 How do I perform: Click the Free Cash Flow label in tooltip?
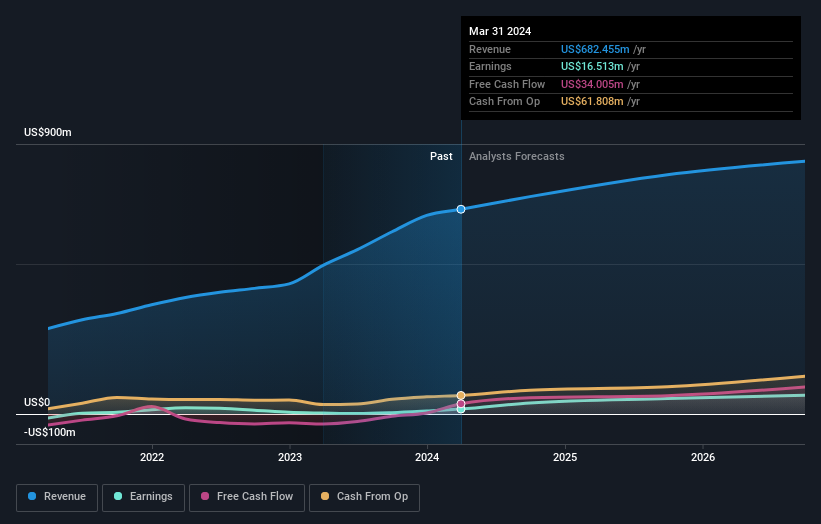(x=507, y=84)
